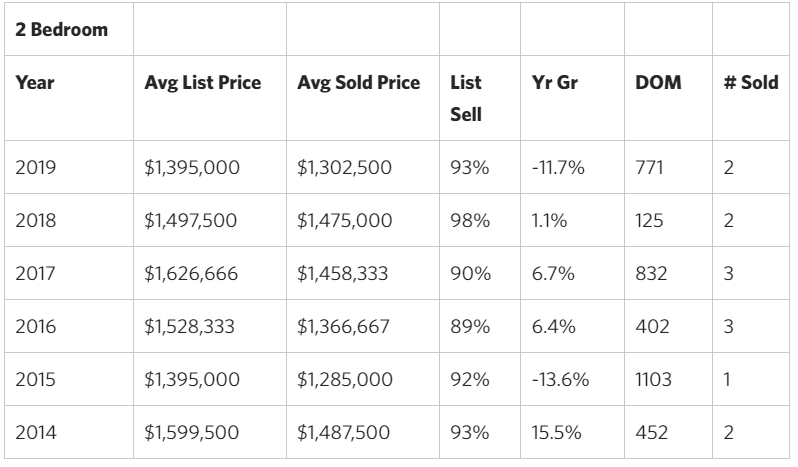Click the 1103 days-on-market value
Image resolution: width=798 pixels, height=467 pixels.
point(653,381)
